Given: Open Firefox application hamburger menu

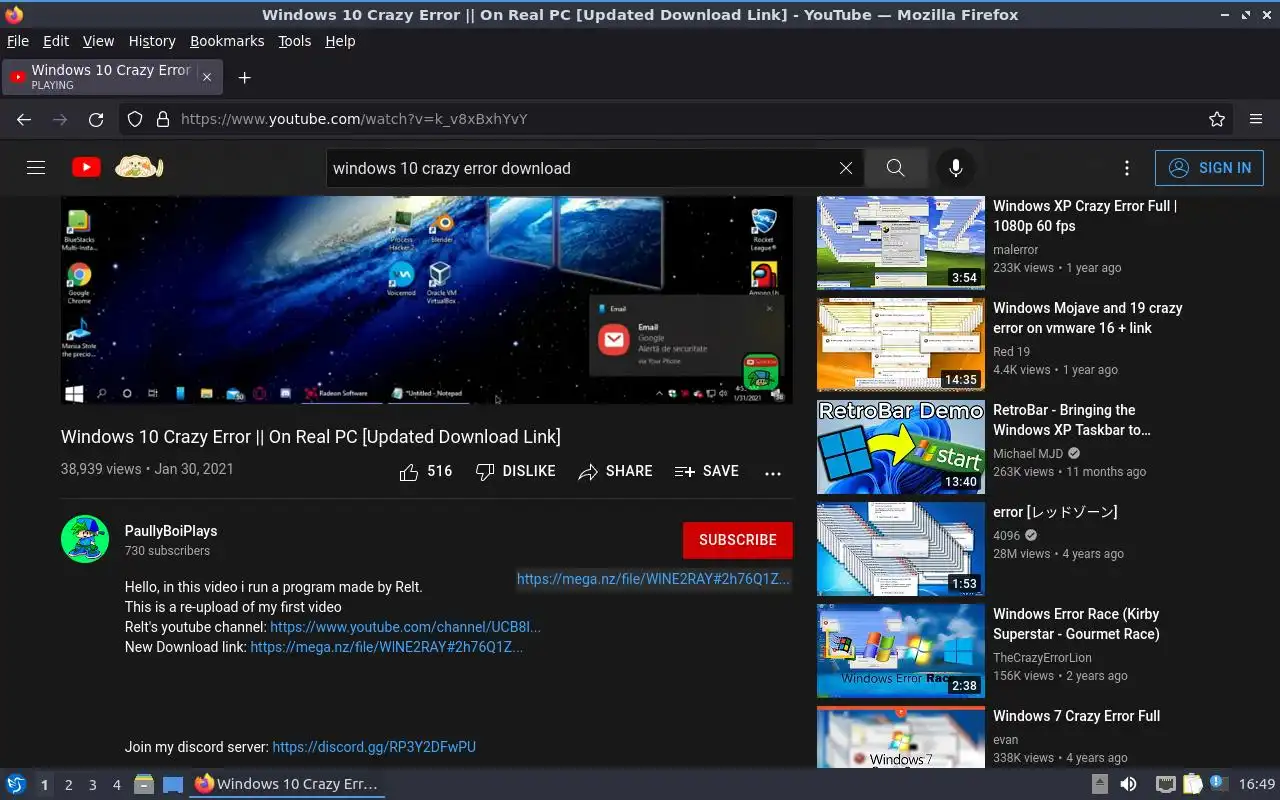Looking at the screenshot, I should (1256, 119).
